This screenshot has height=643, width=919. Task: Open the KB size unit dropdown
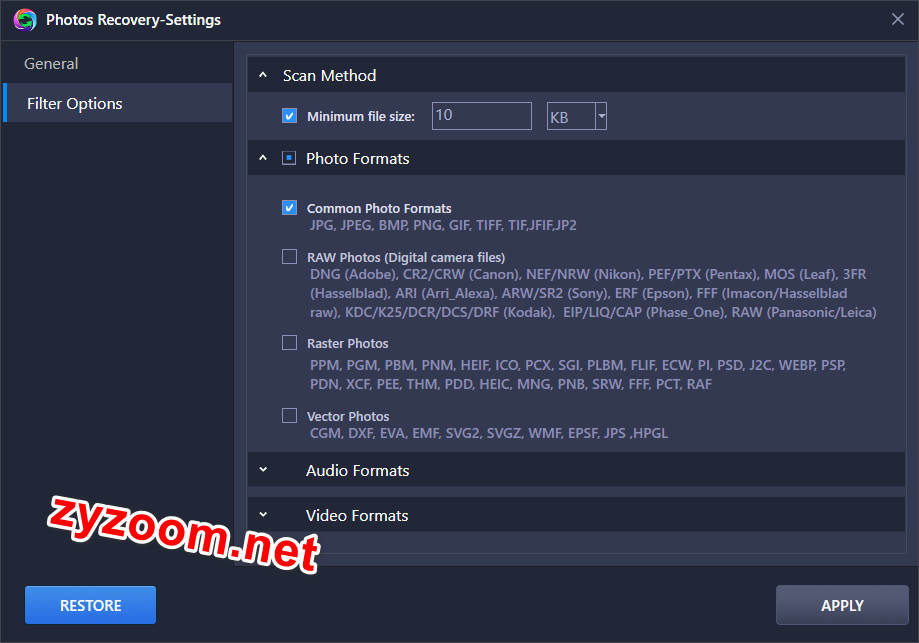click(601, 116)
